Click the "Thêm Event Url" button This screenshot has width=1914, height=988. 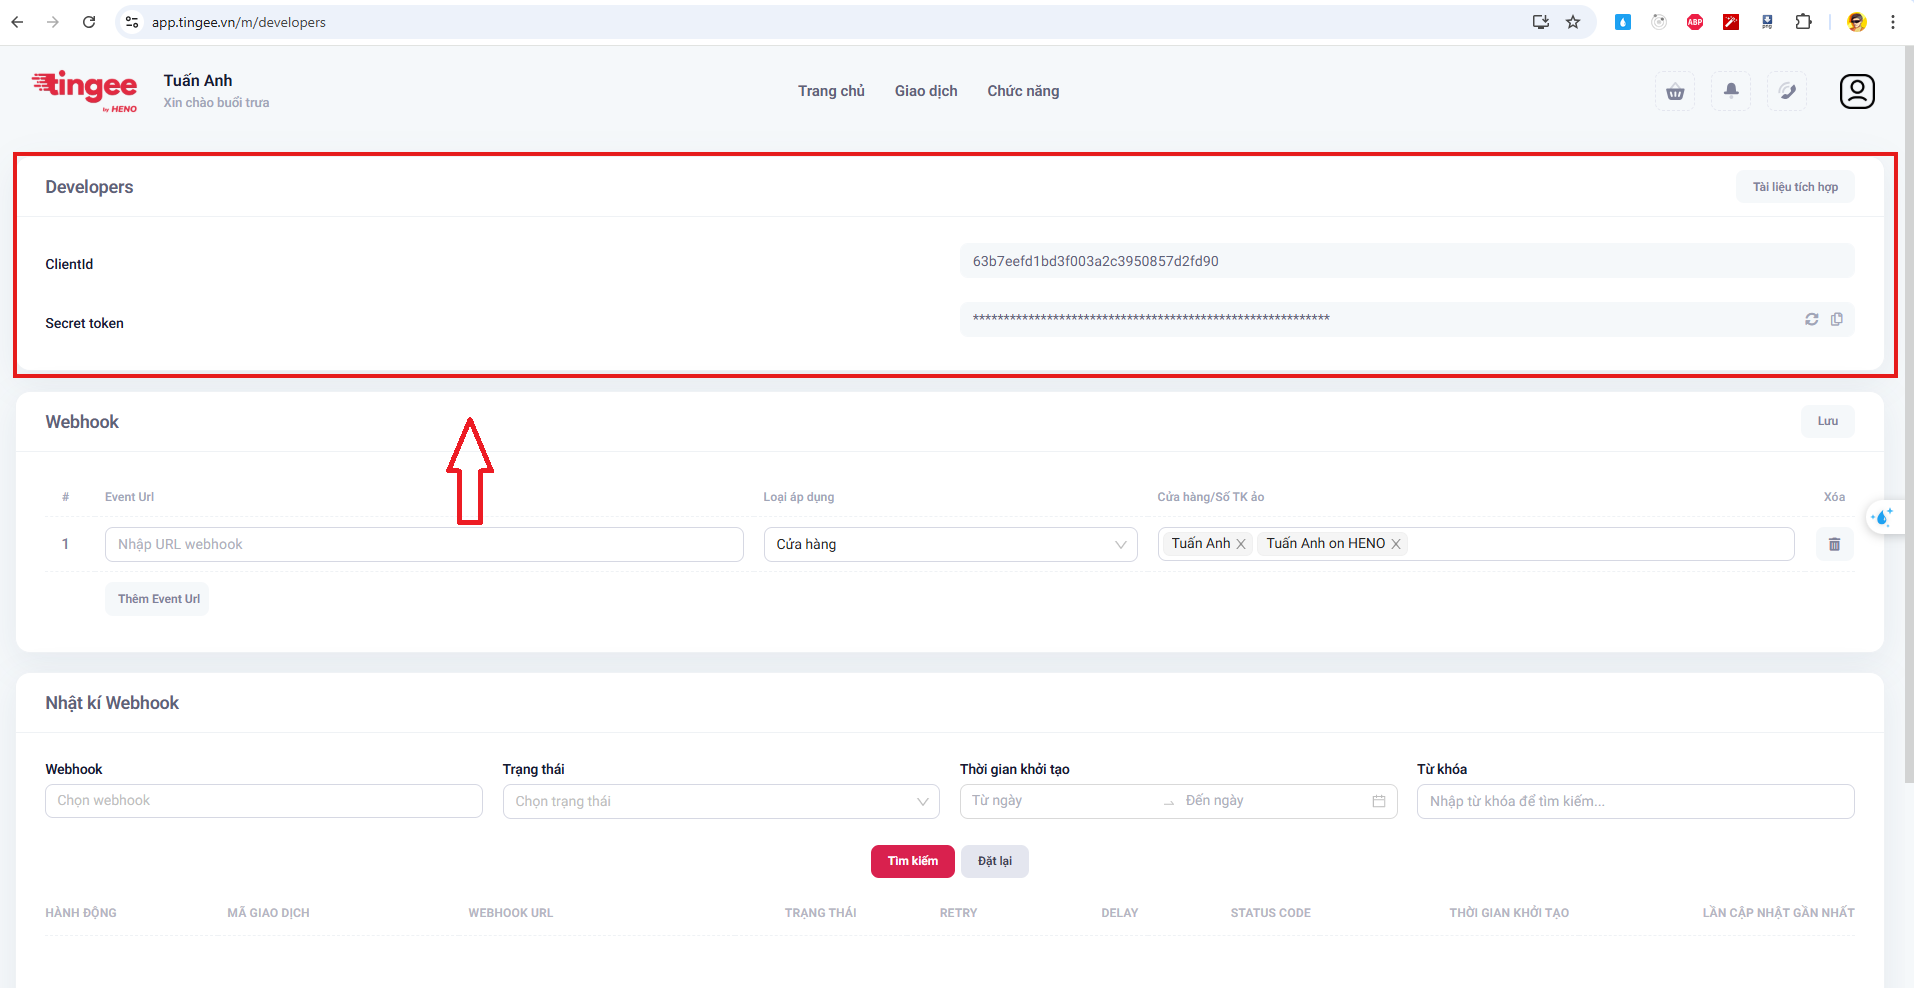[x=158, y=599]
